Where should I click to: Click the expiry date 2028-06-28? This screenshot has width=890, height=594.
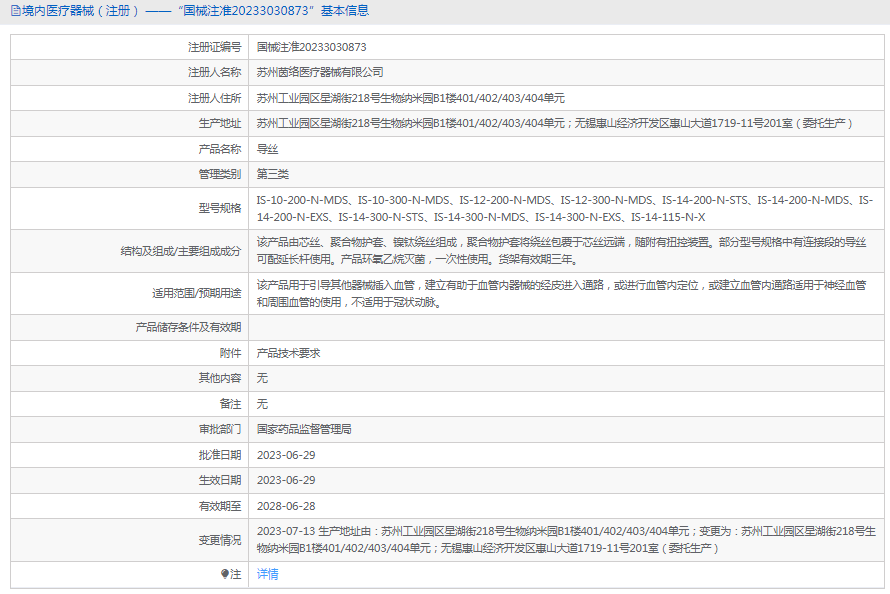point(286,506)
